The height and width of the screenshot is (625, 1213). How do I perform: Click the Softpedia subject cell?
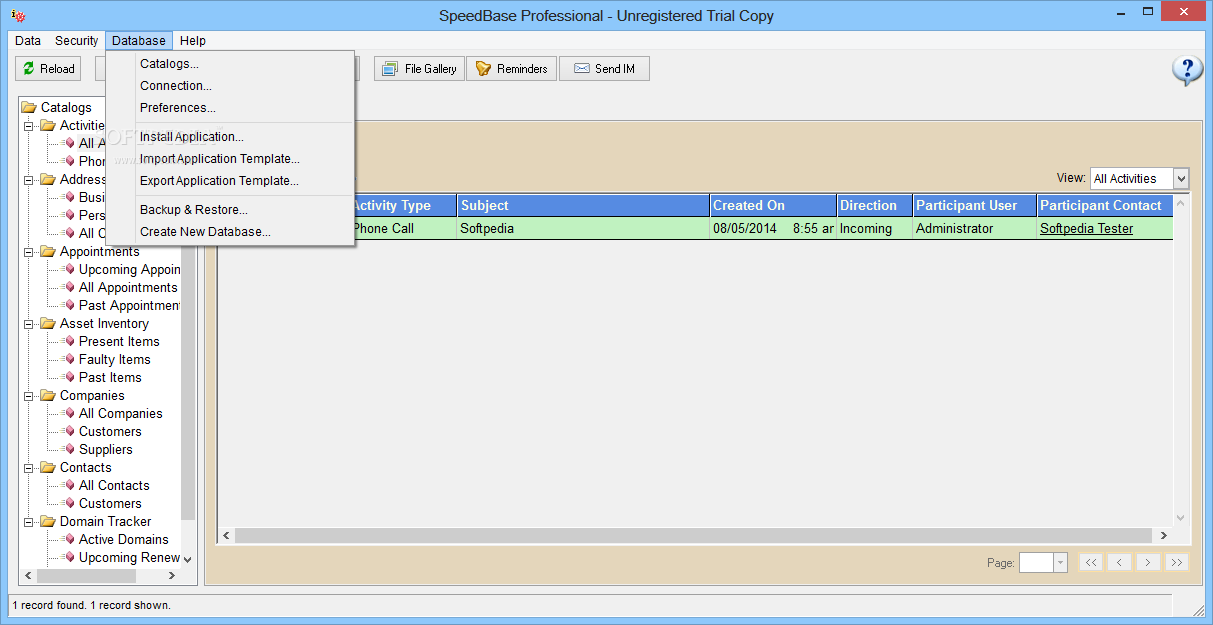pyautogui.click(x=583, y=228)
